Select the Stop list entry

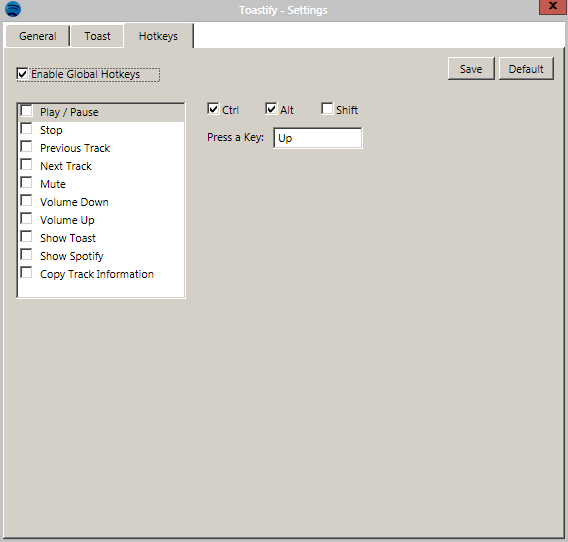(101, 130)
